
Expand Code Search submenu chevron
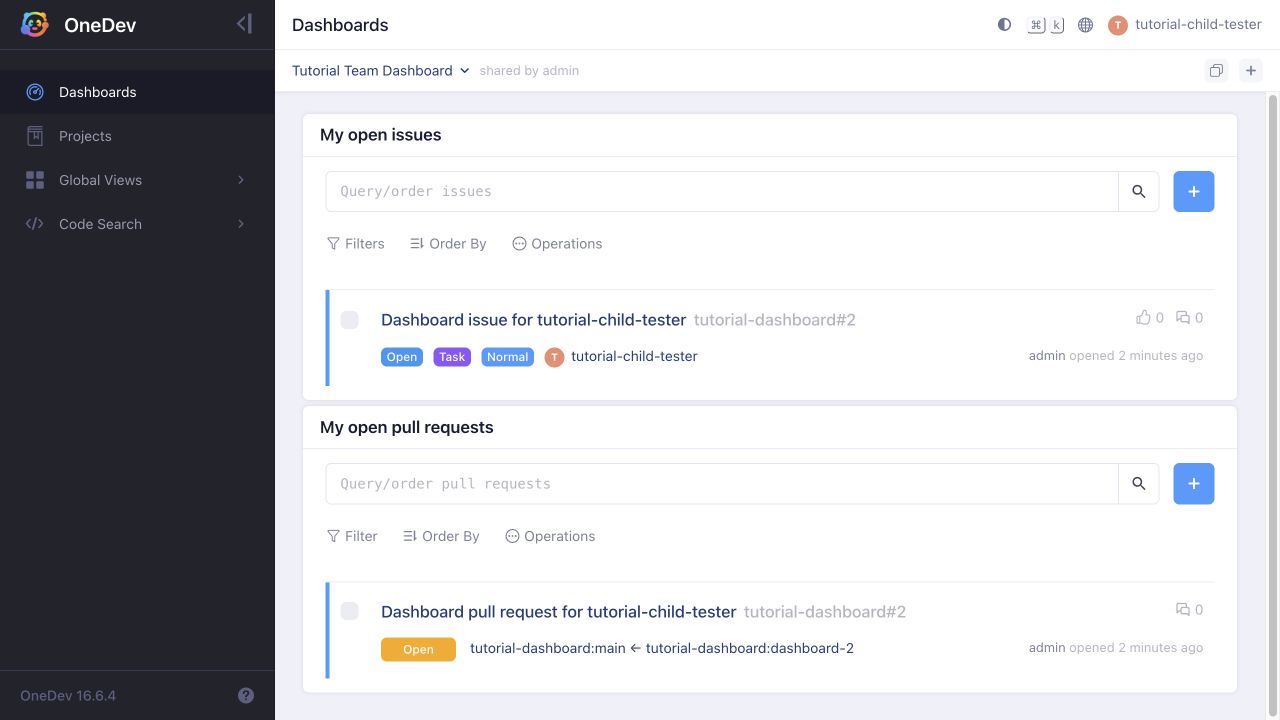241,224
